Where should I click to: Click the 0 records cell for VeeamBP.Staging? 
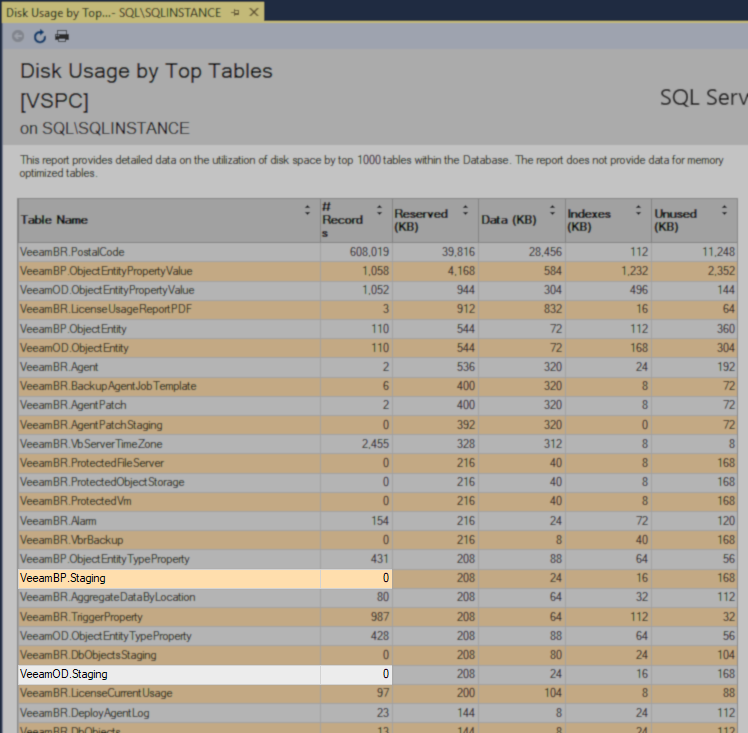tap(356, 578)
